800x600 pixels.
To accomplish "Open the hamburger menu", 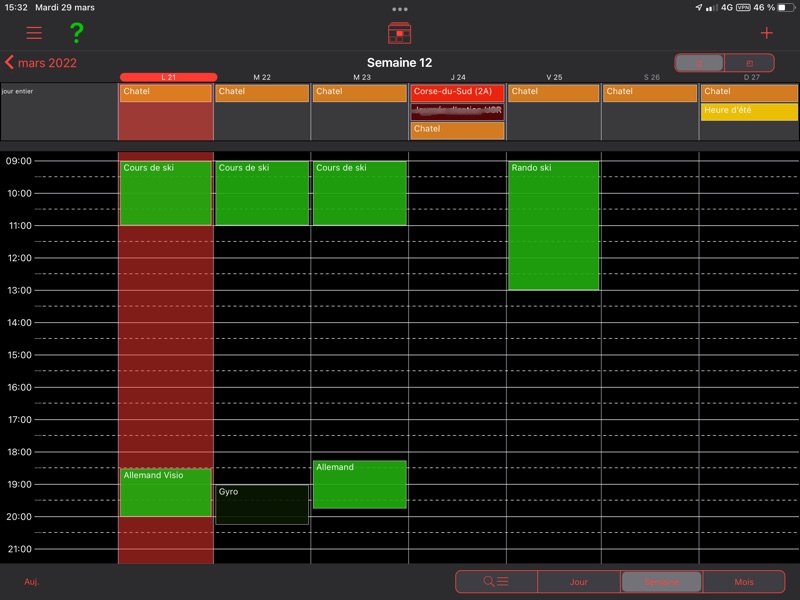I will coord(34,33).
